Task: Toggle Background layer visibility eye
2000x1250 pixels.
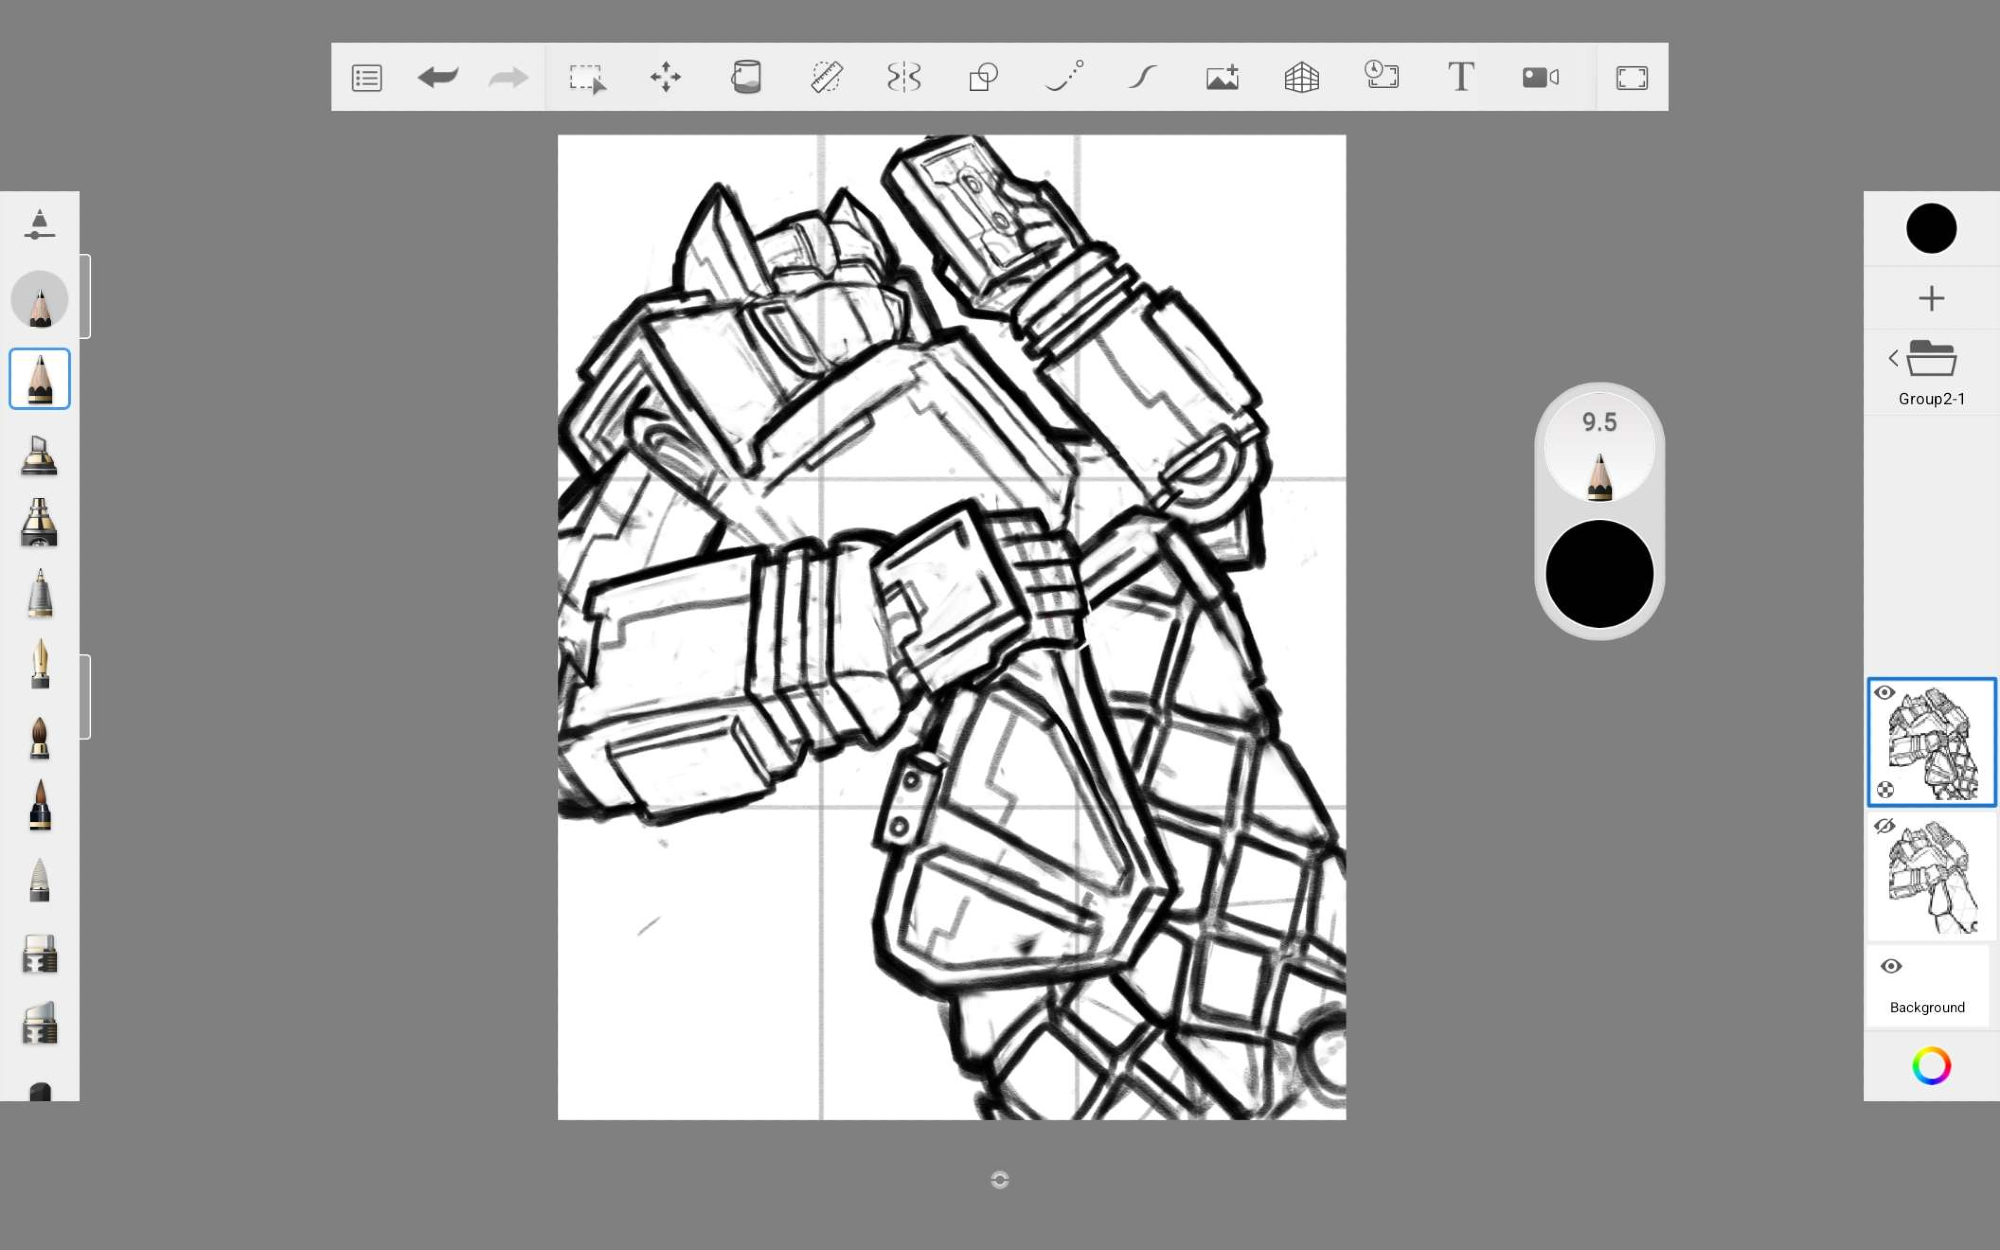Action: click(x=1890, y=966)
